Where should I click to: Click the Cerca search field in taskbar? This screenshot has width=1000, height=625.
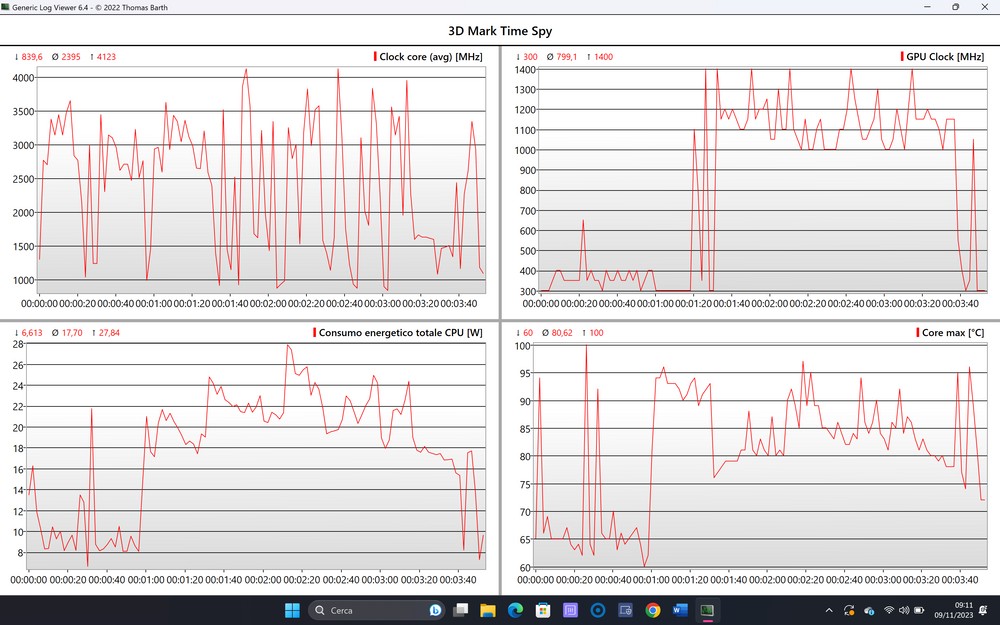(377, 610)
